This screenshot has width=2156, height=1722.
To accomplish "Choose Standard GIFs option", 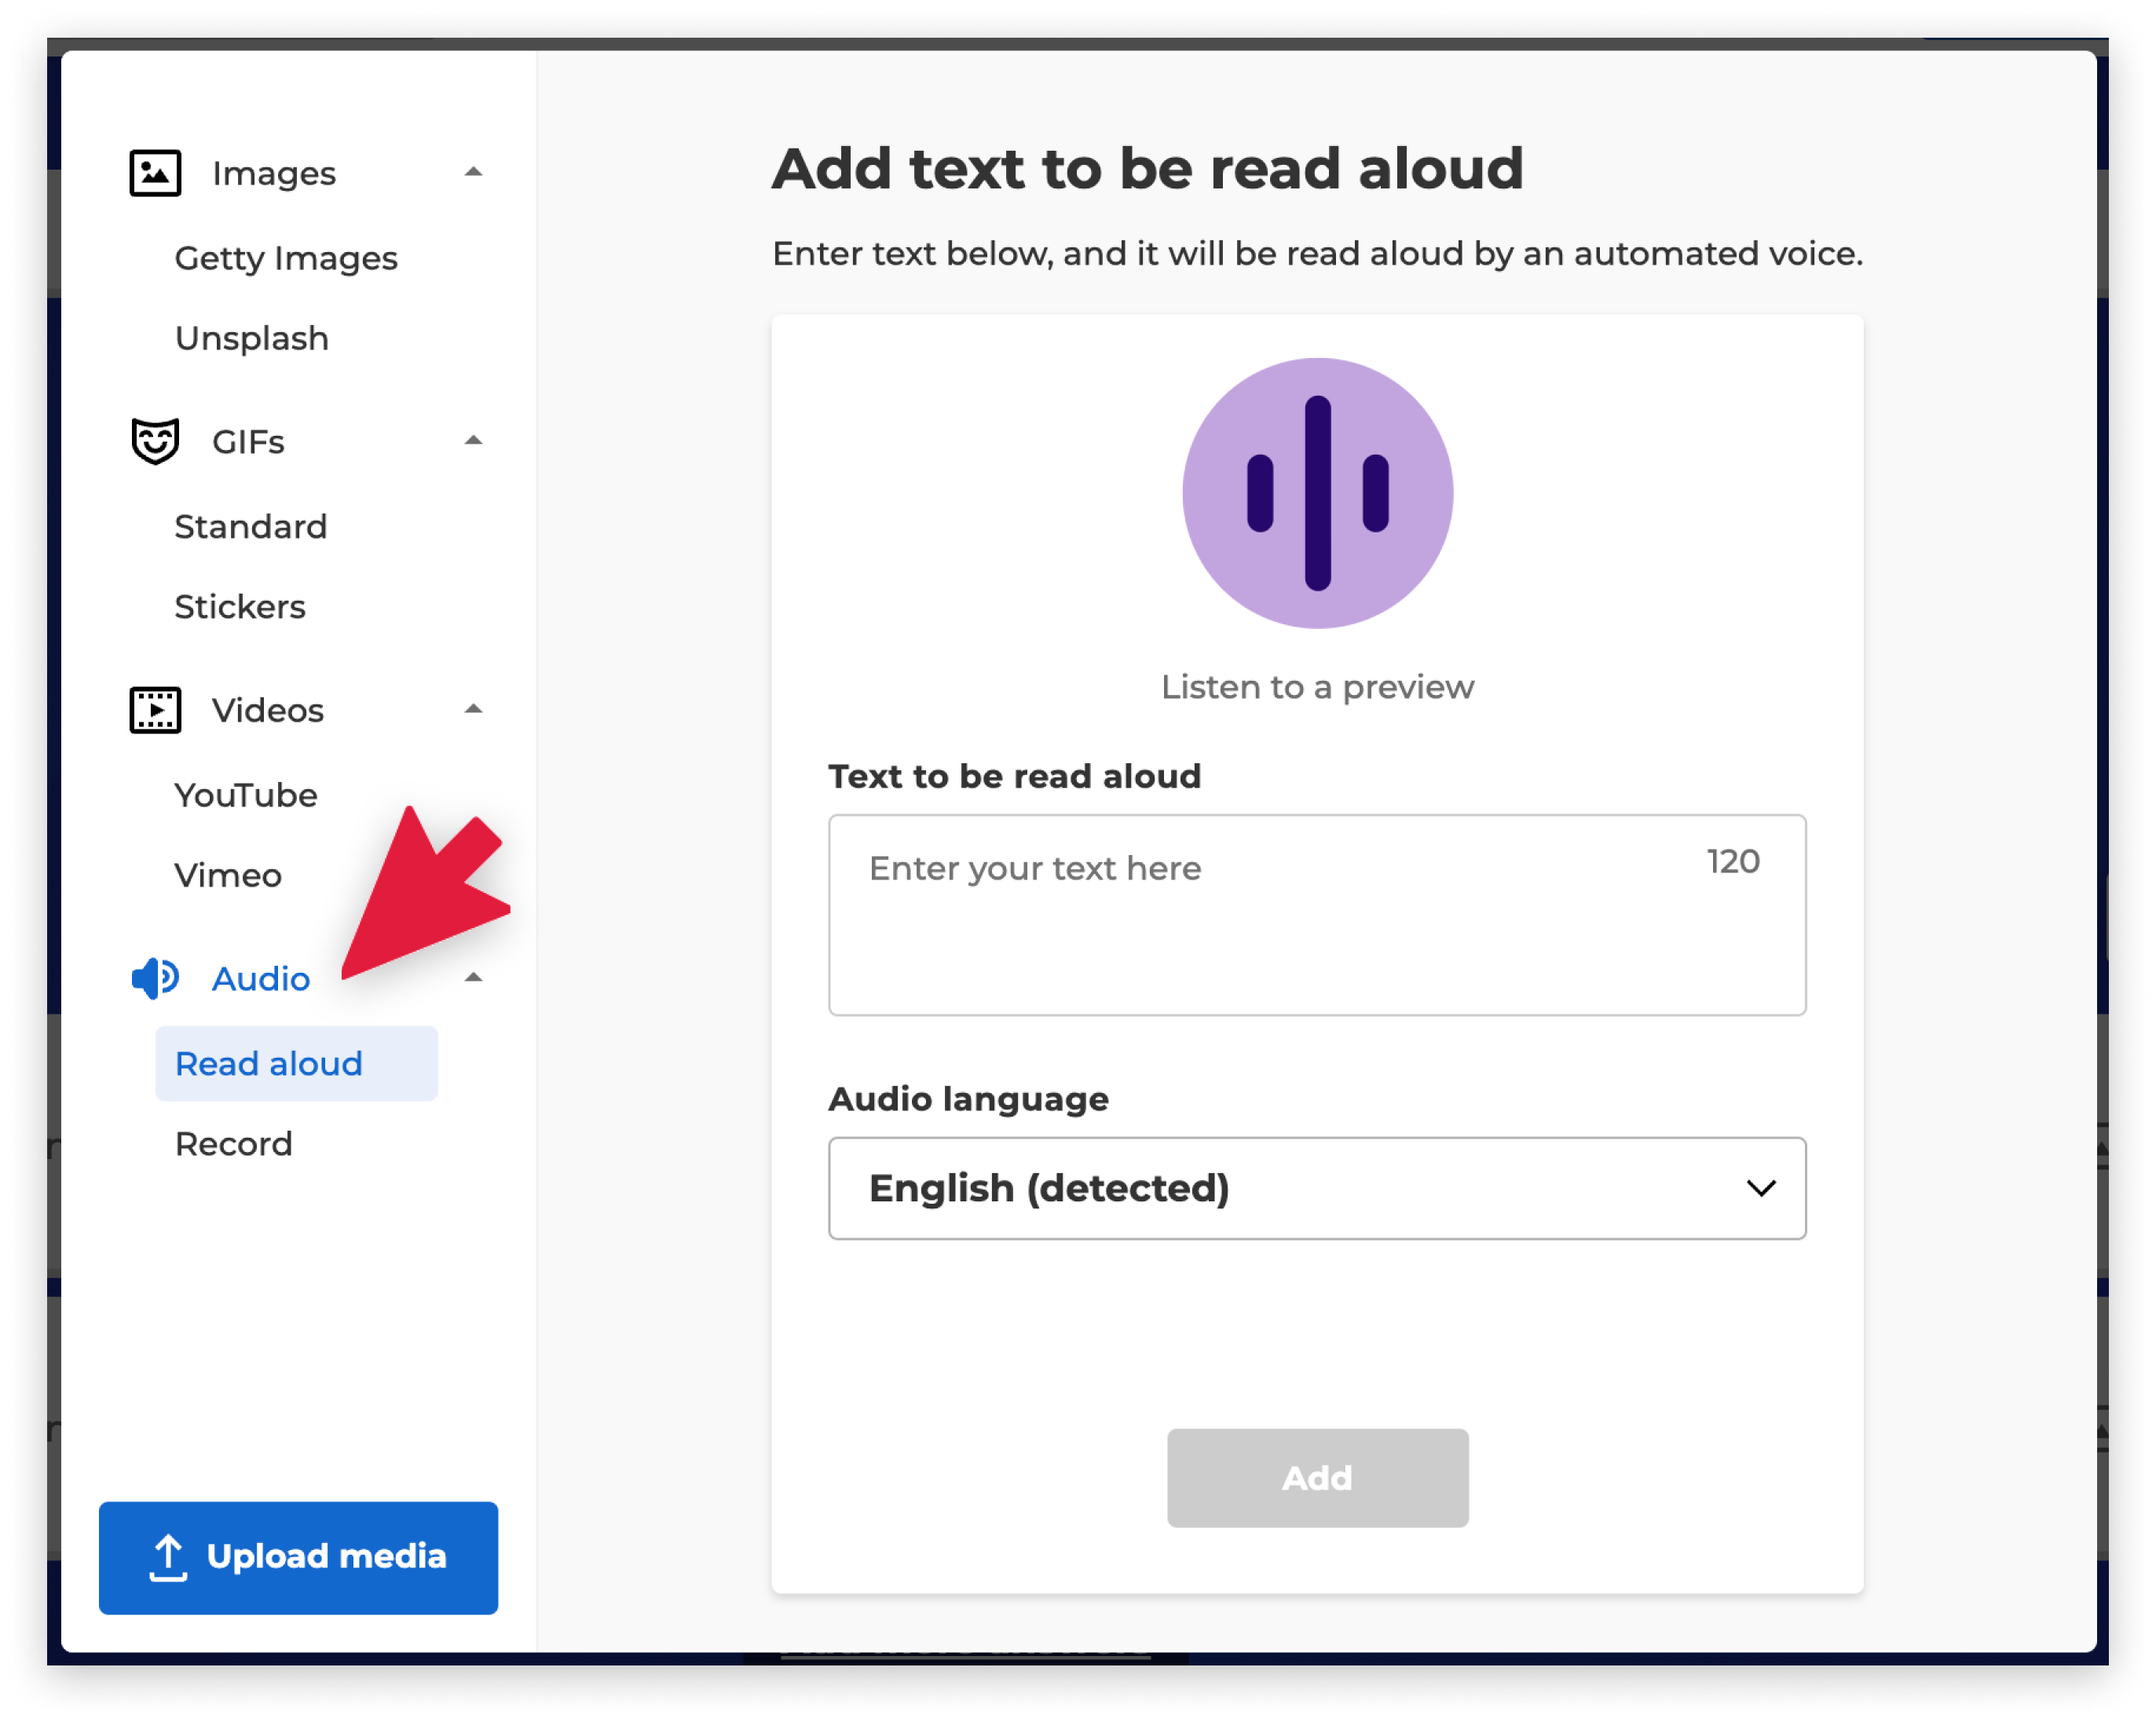I will [251, 526].
